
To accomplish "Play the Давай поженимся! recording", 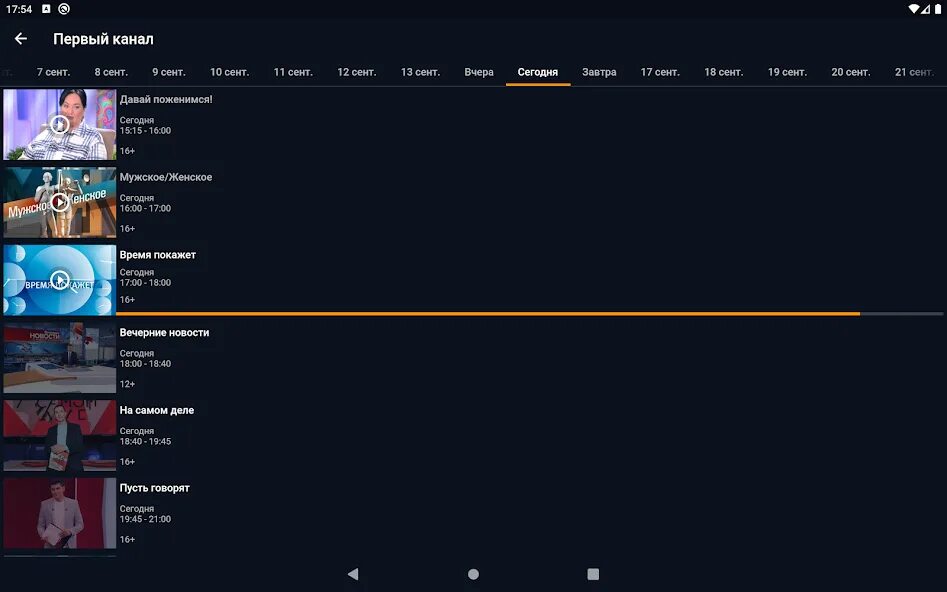I will [x=59, y=124].
